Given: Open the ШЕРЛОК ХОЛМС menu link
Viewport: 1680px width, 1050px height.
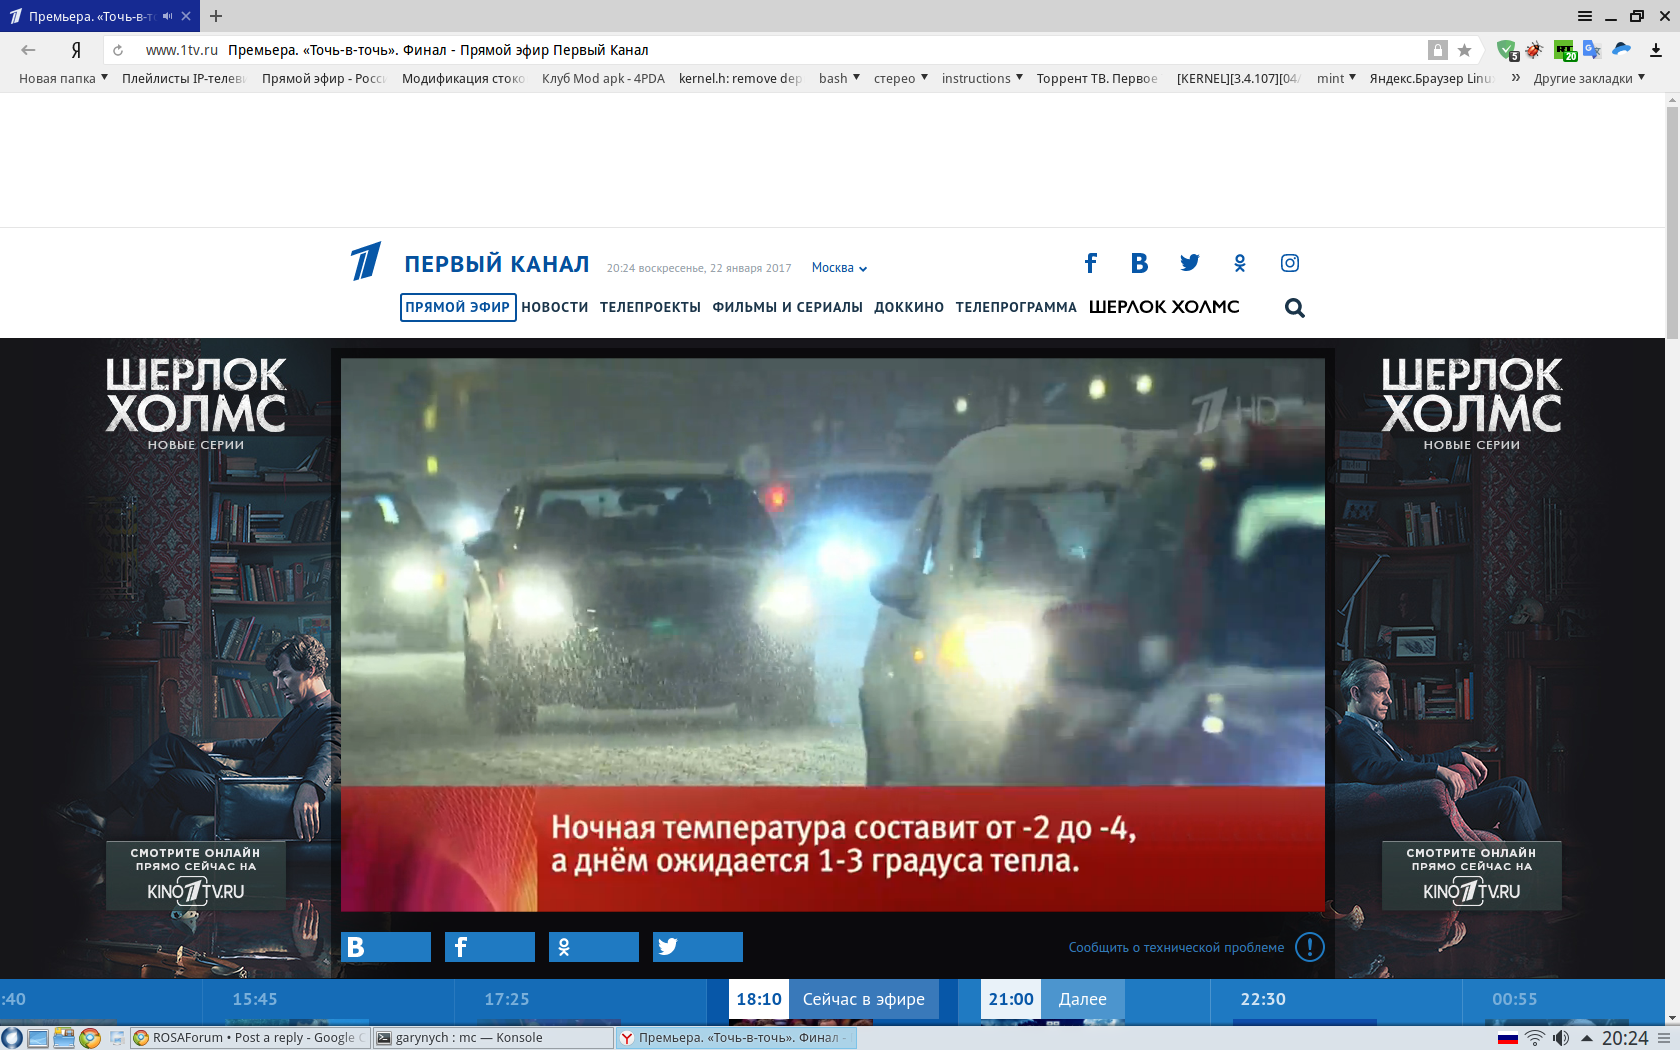Looking at the screenshot, I should click(x=1164, y=307).
